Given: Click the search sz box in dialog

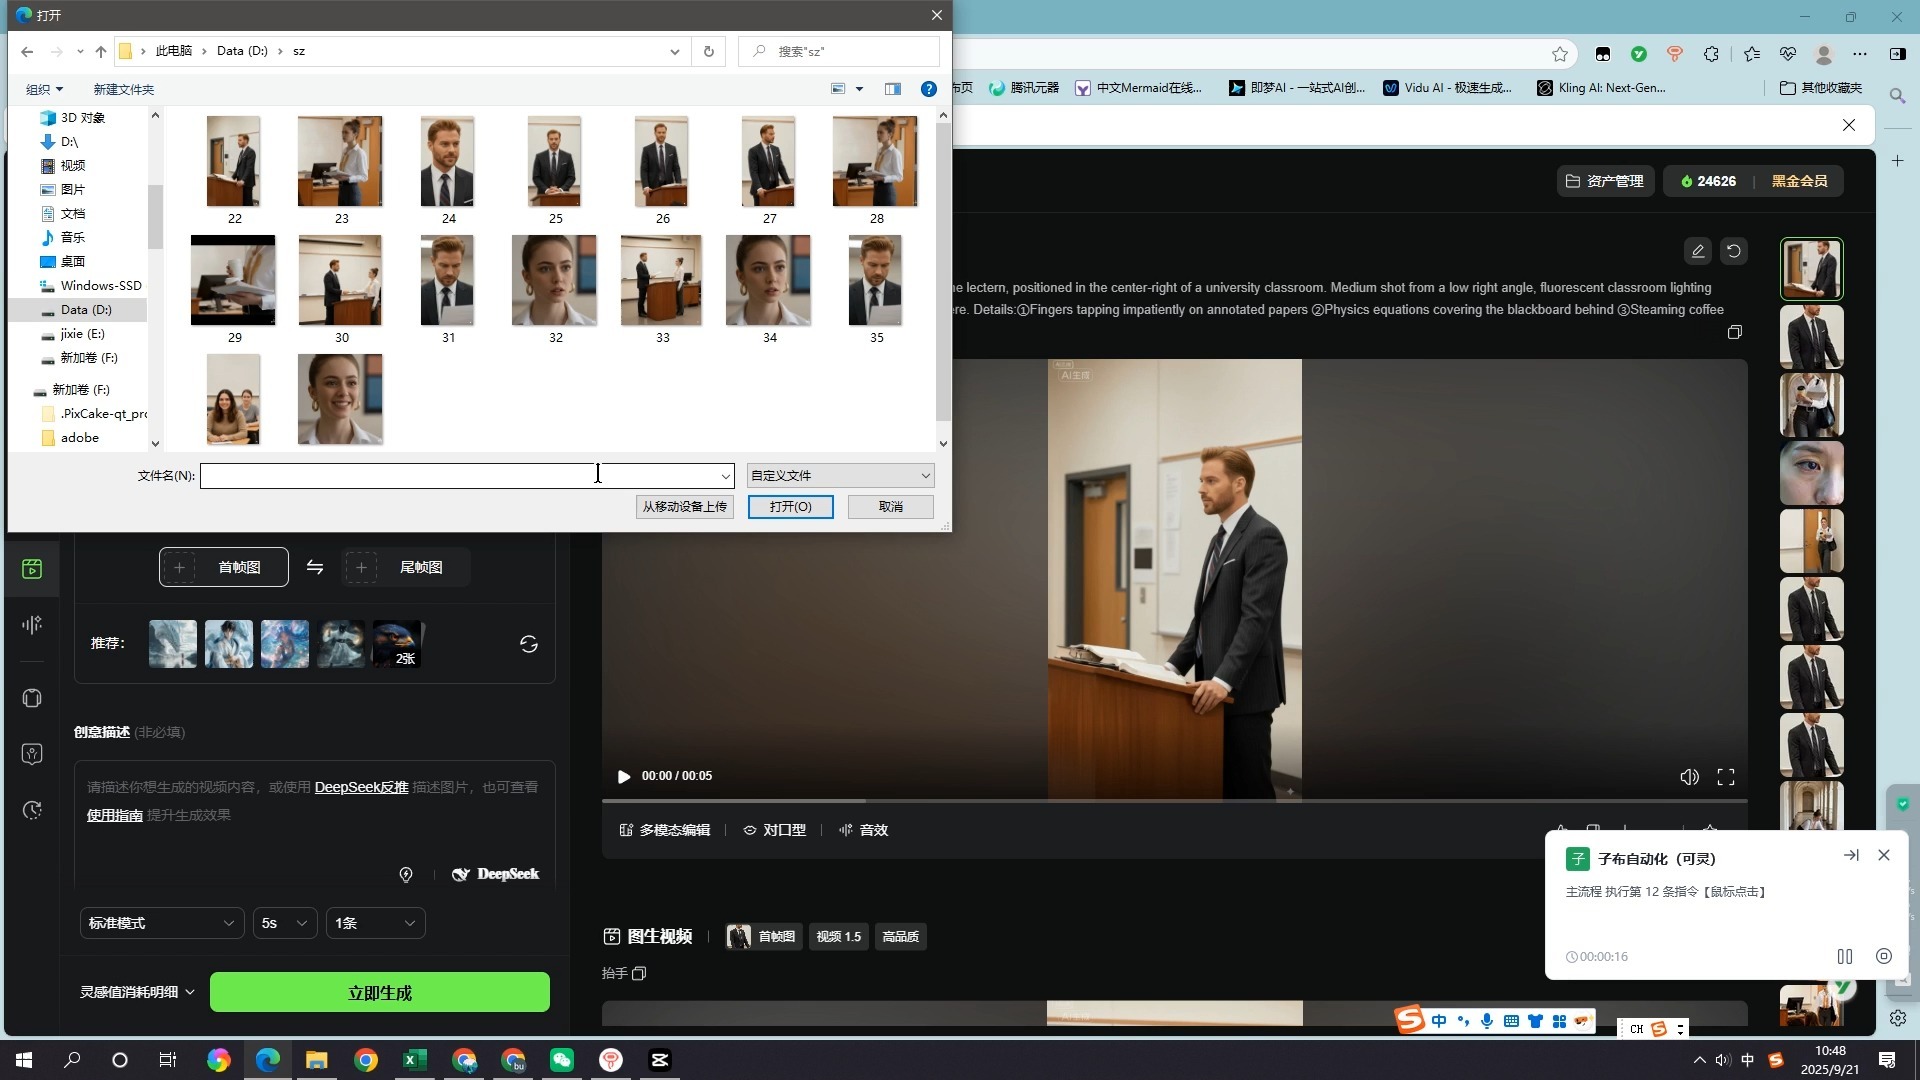Looking at the screenshot, I should click(x=839, y=51).
